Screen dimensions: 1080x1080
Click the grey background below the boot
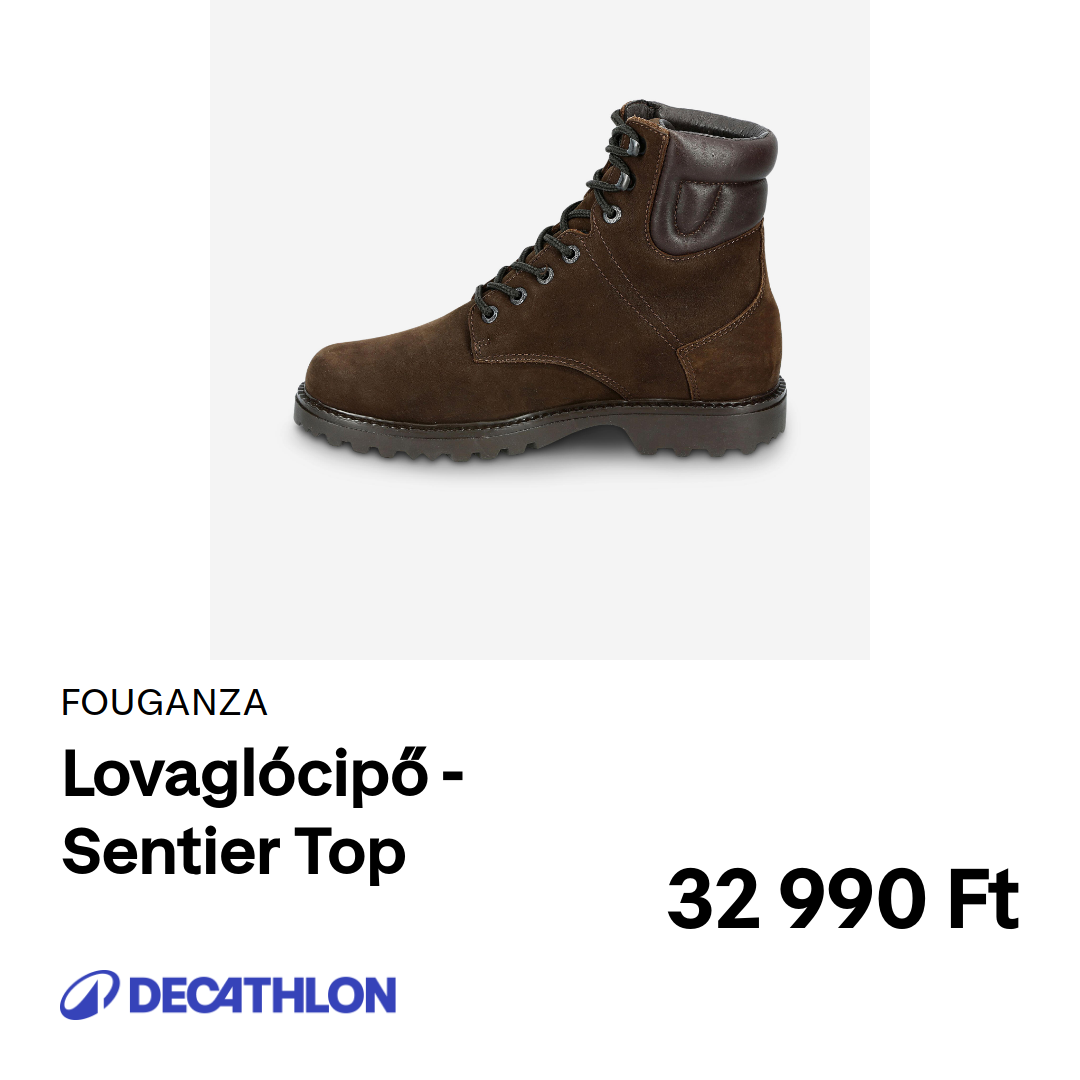pyautogui.click(x=540, y=558)
